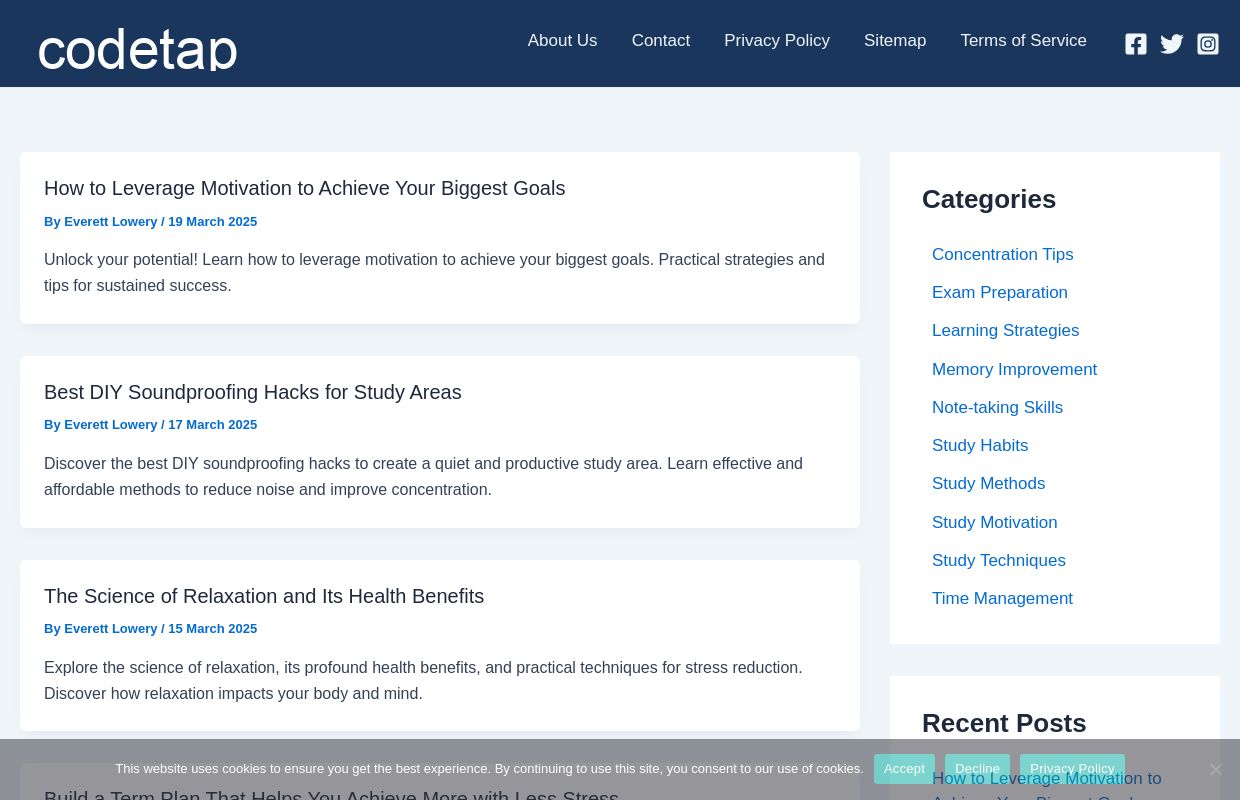The width and height of the screenshot is (1240, 800).
Task: Go to the Contact page
Action: click(661, 41)
